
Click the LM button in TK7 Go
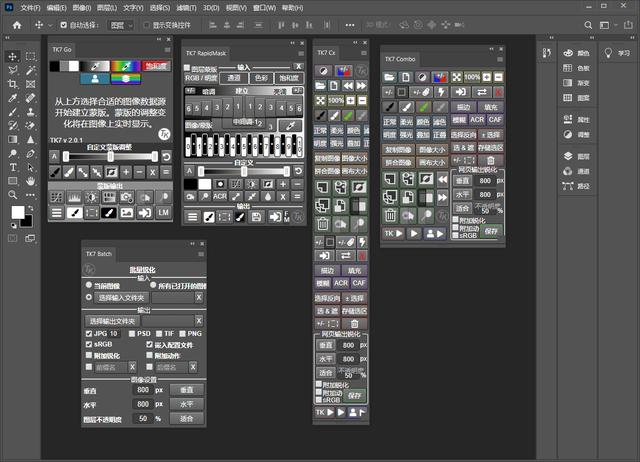pos(164,213)
